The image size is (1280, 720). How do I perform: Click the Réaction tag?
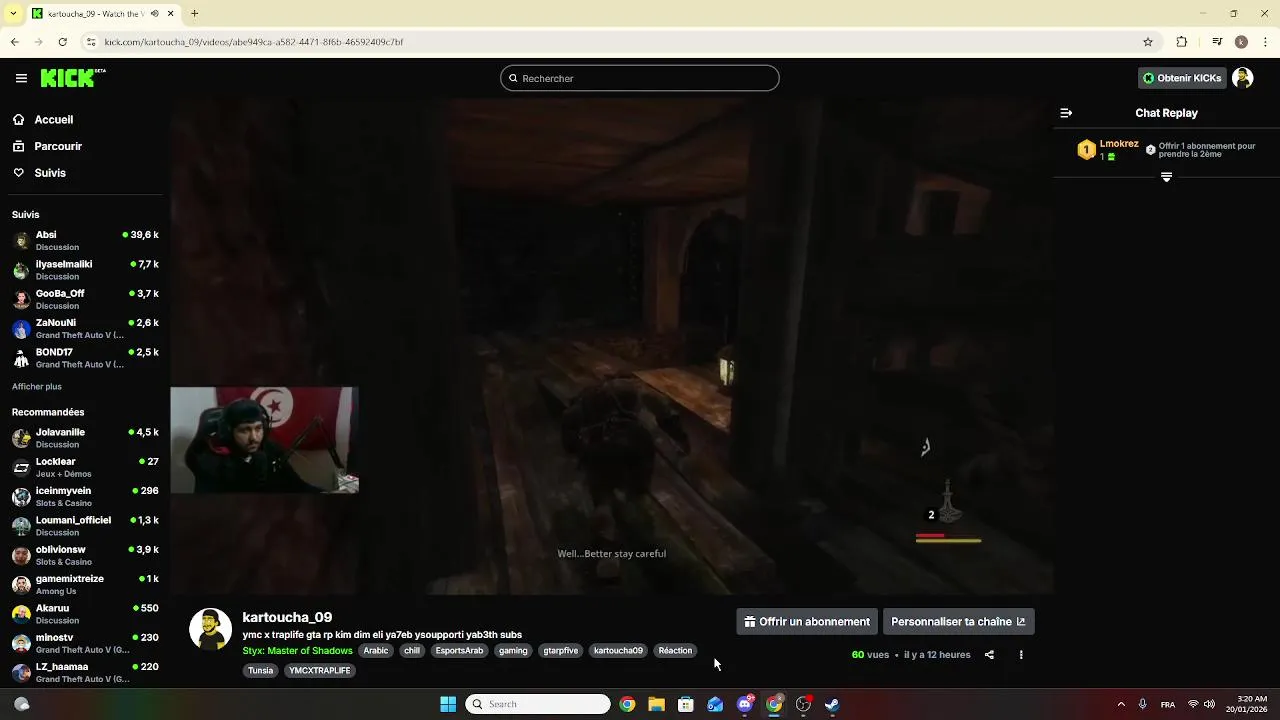(x=675, y=651)
